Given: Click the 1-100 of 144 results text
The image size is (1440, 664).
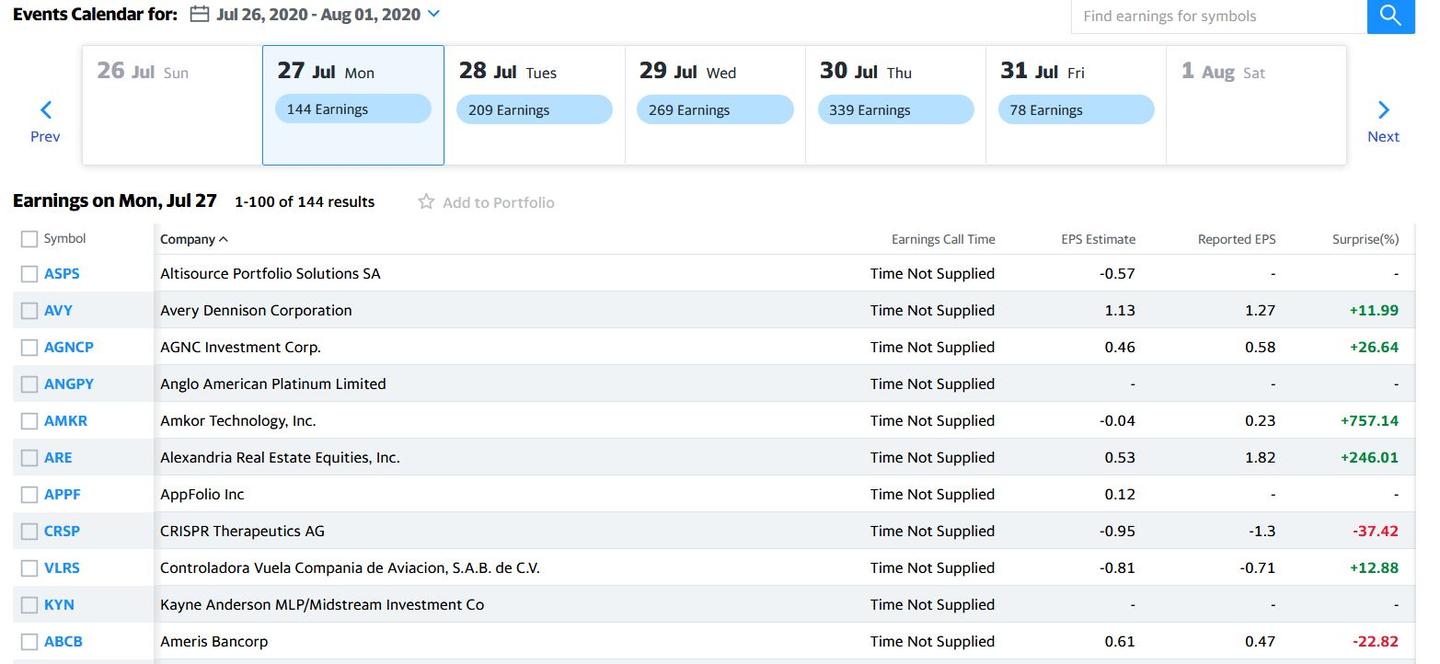Looking at the screenshot, I should (x=305, y=202).
